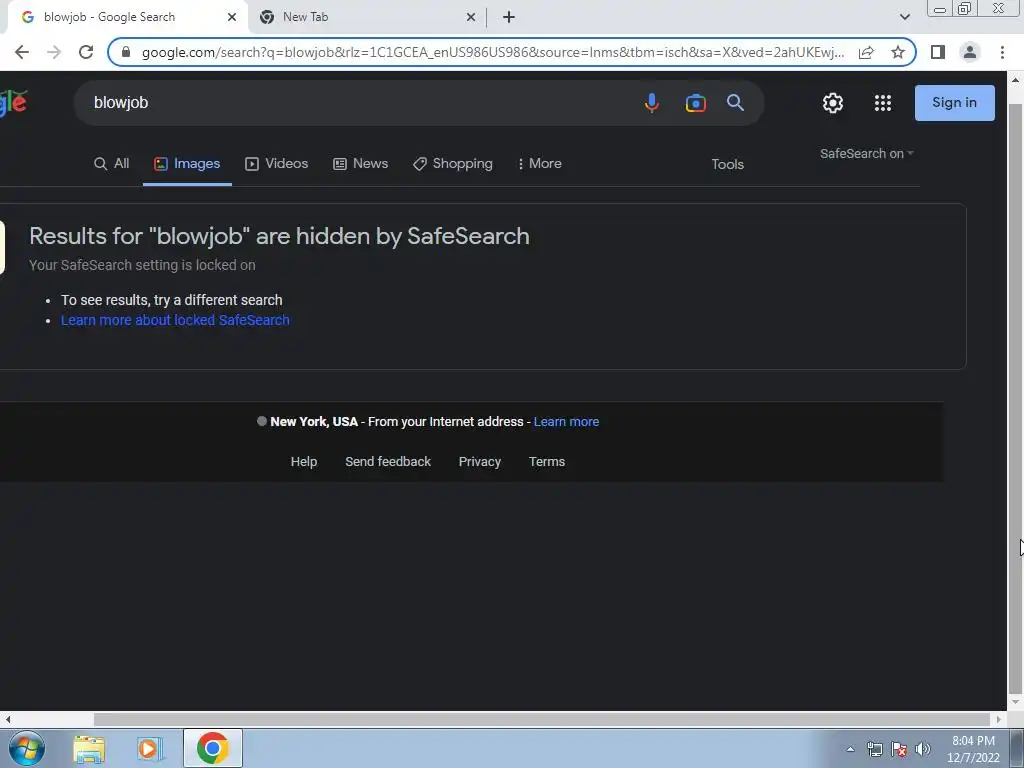The height and width of the screenshot is (768, 1024).
Task: Show hidden system tray icons
Action: click(850, 749)
